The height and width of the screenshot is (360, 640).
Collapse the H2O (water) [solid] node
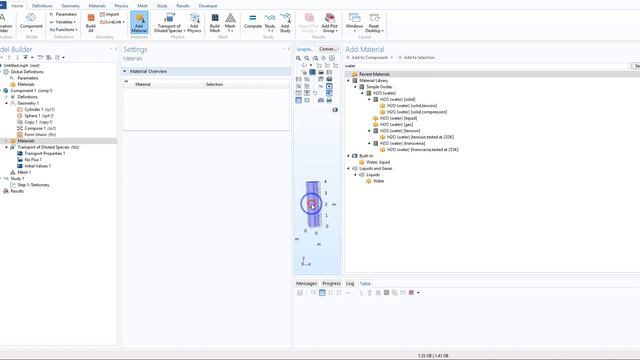click(x=369, y=99)
